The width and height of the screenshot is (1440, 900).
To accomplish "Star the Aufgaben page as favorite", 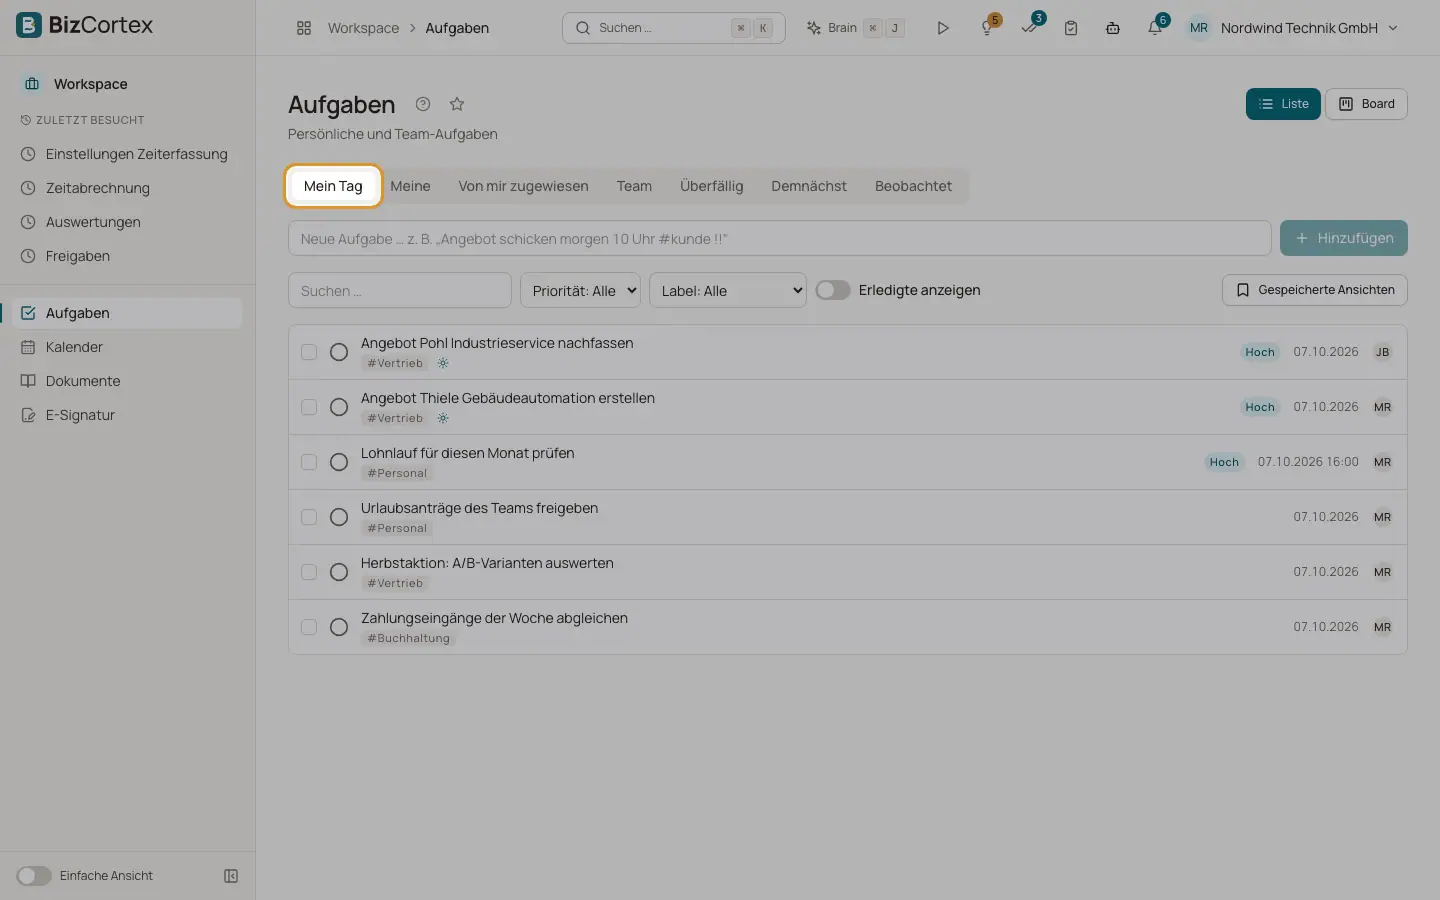I will 457,104.
